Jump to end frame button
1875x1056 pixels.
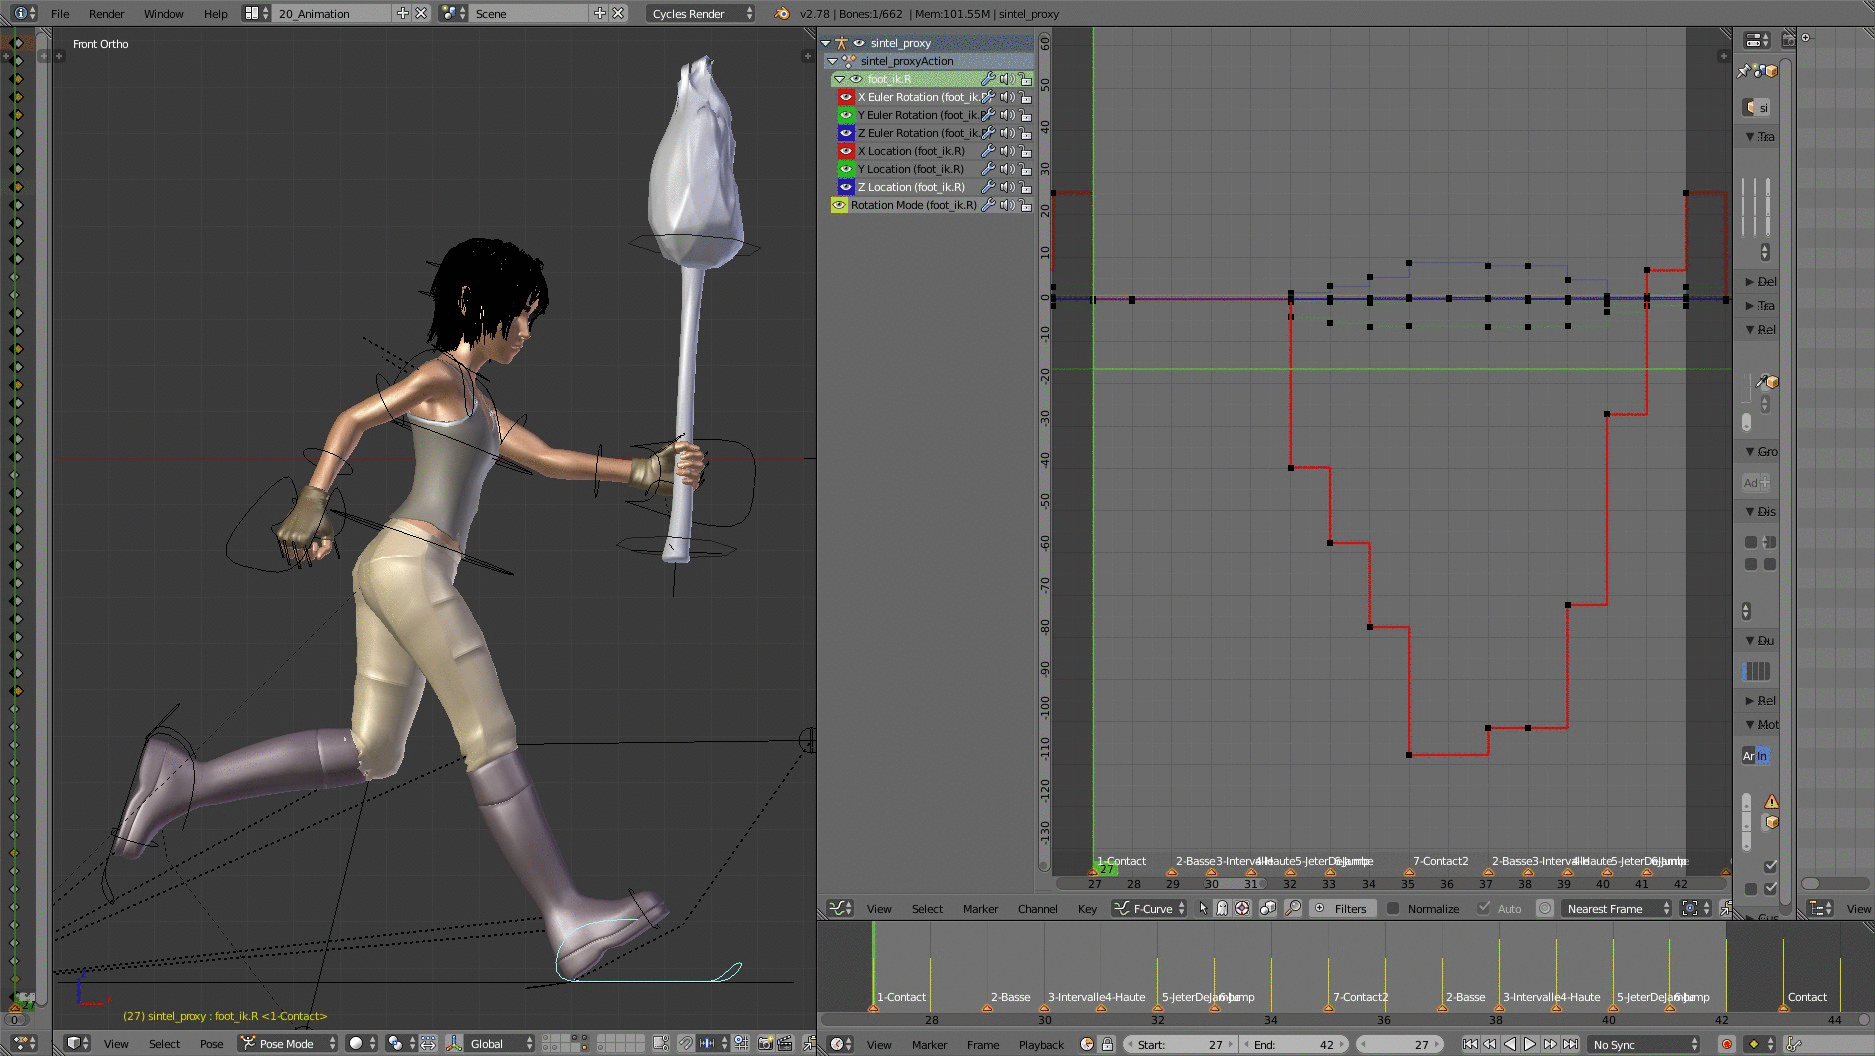pos(1571,1044)
